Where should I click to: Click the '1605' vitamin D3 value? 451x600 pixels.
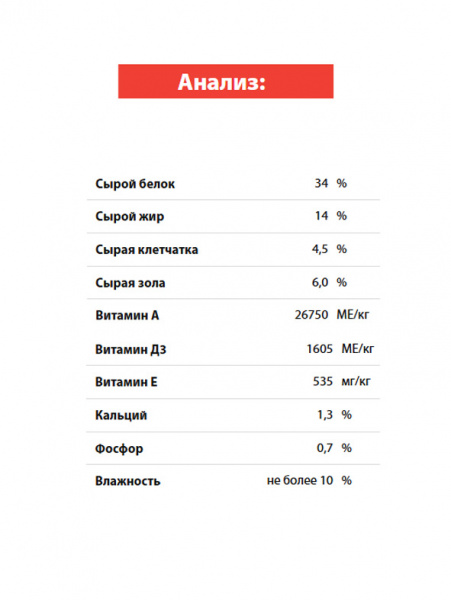pos(319,349)
